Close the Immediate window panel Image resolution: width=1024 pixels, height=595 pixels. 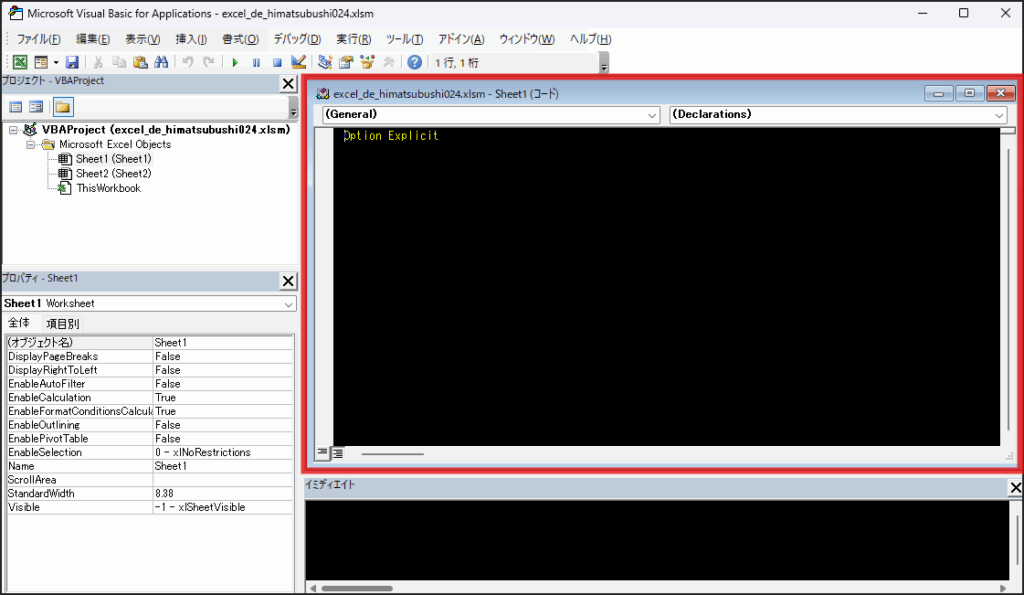point(1016,487)
